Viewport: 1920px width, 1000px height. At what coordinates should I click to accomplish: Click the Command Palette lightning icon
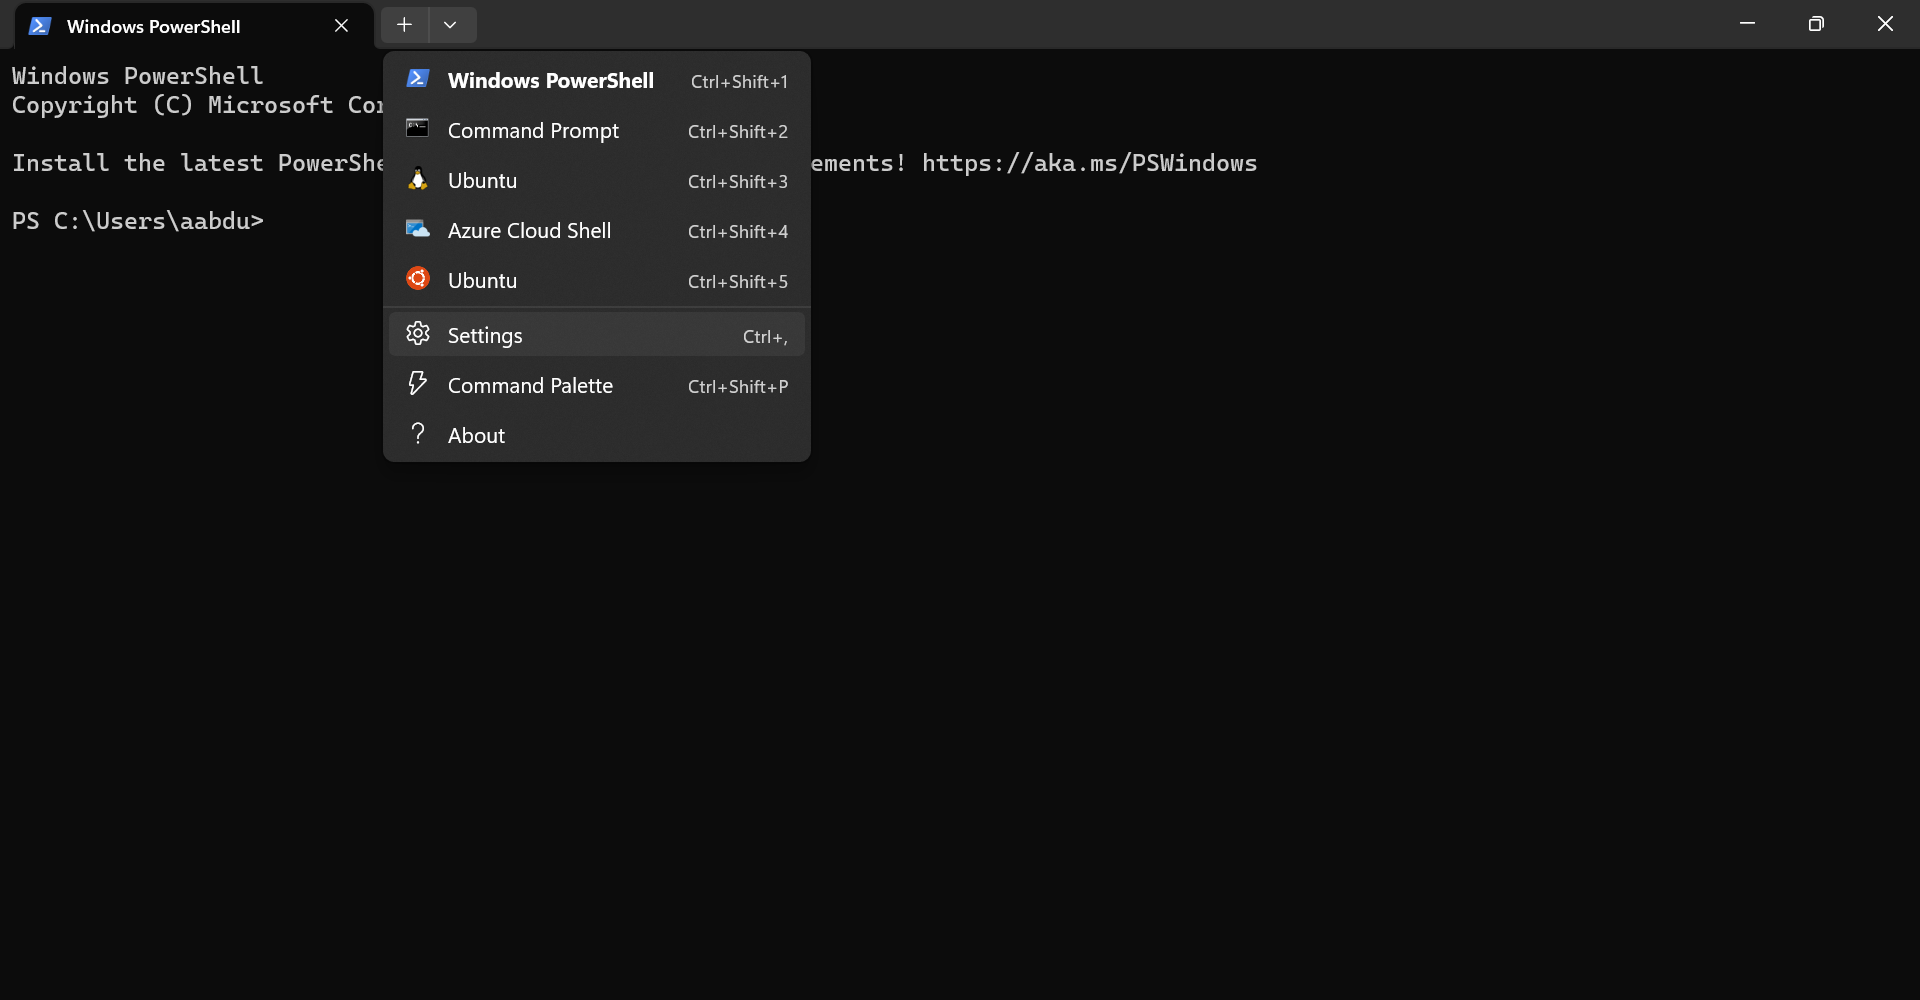point(418,384)
